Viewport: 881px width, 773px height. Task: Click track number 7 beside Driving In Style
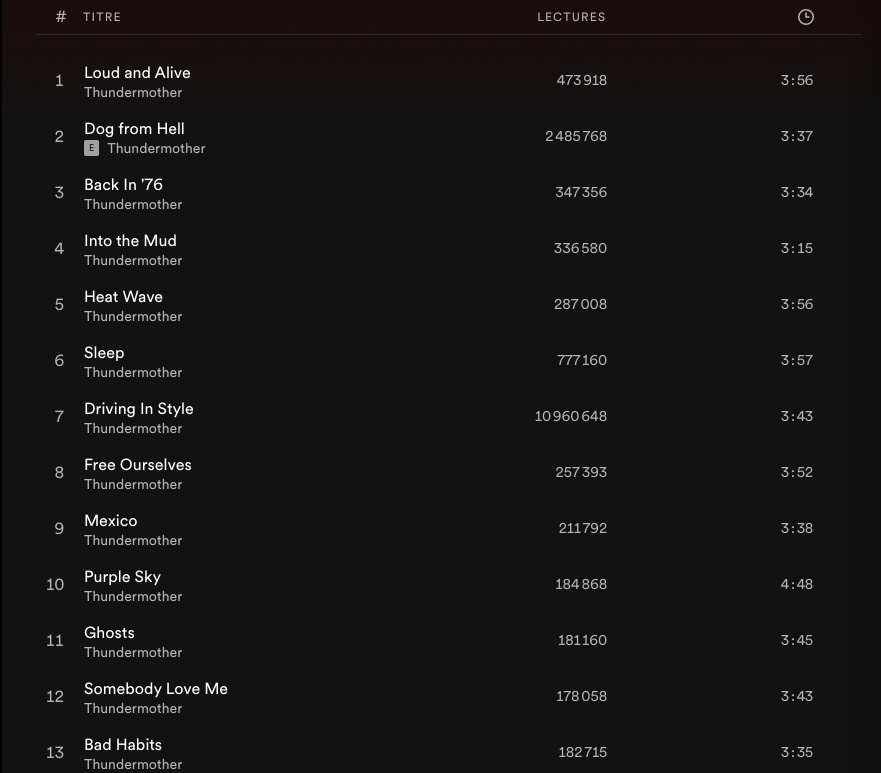tap(59, 416)
